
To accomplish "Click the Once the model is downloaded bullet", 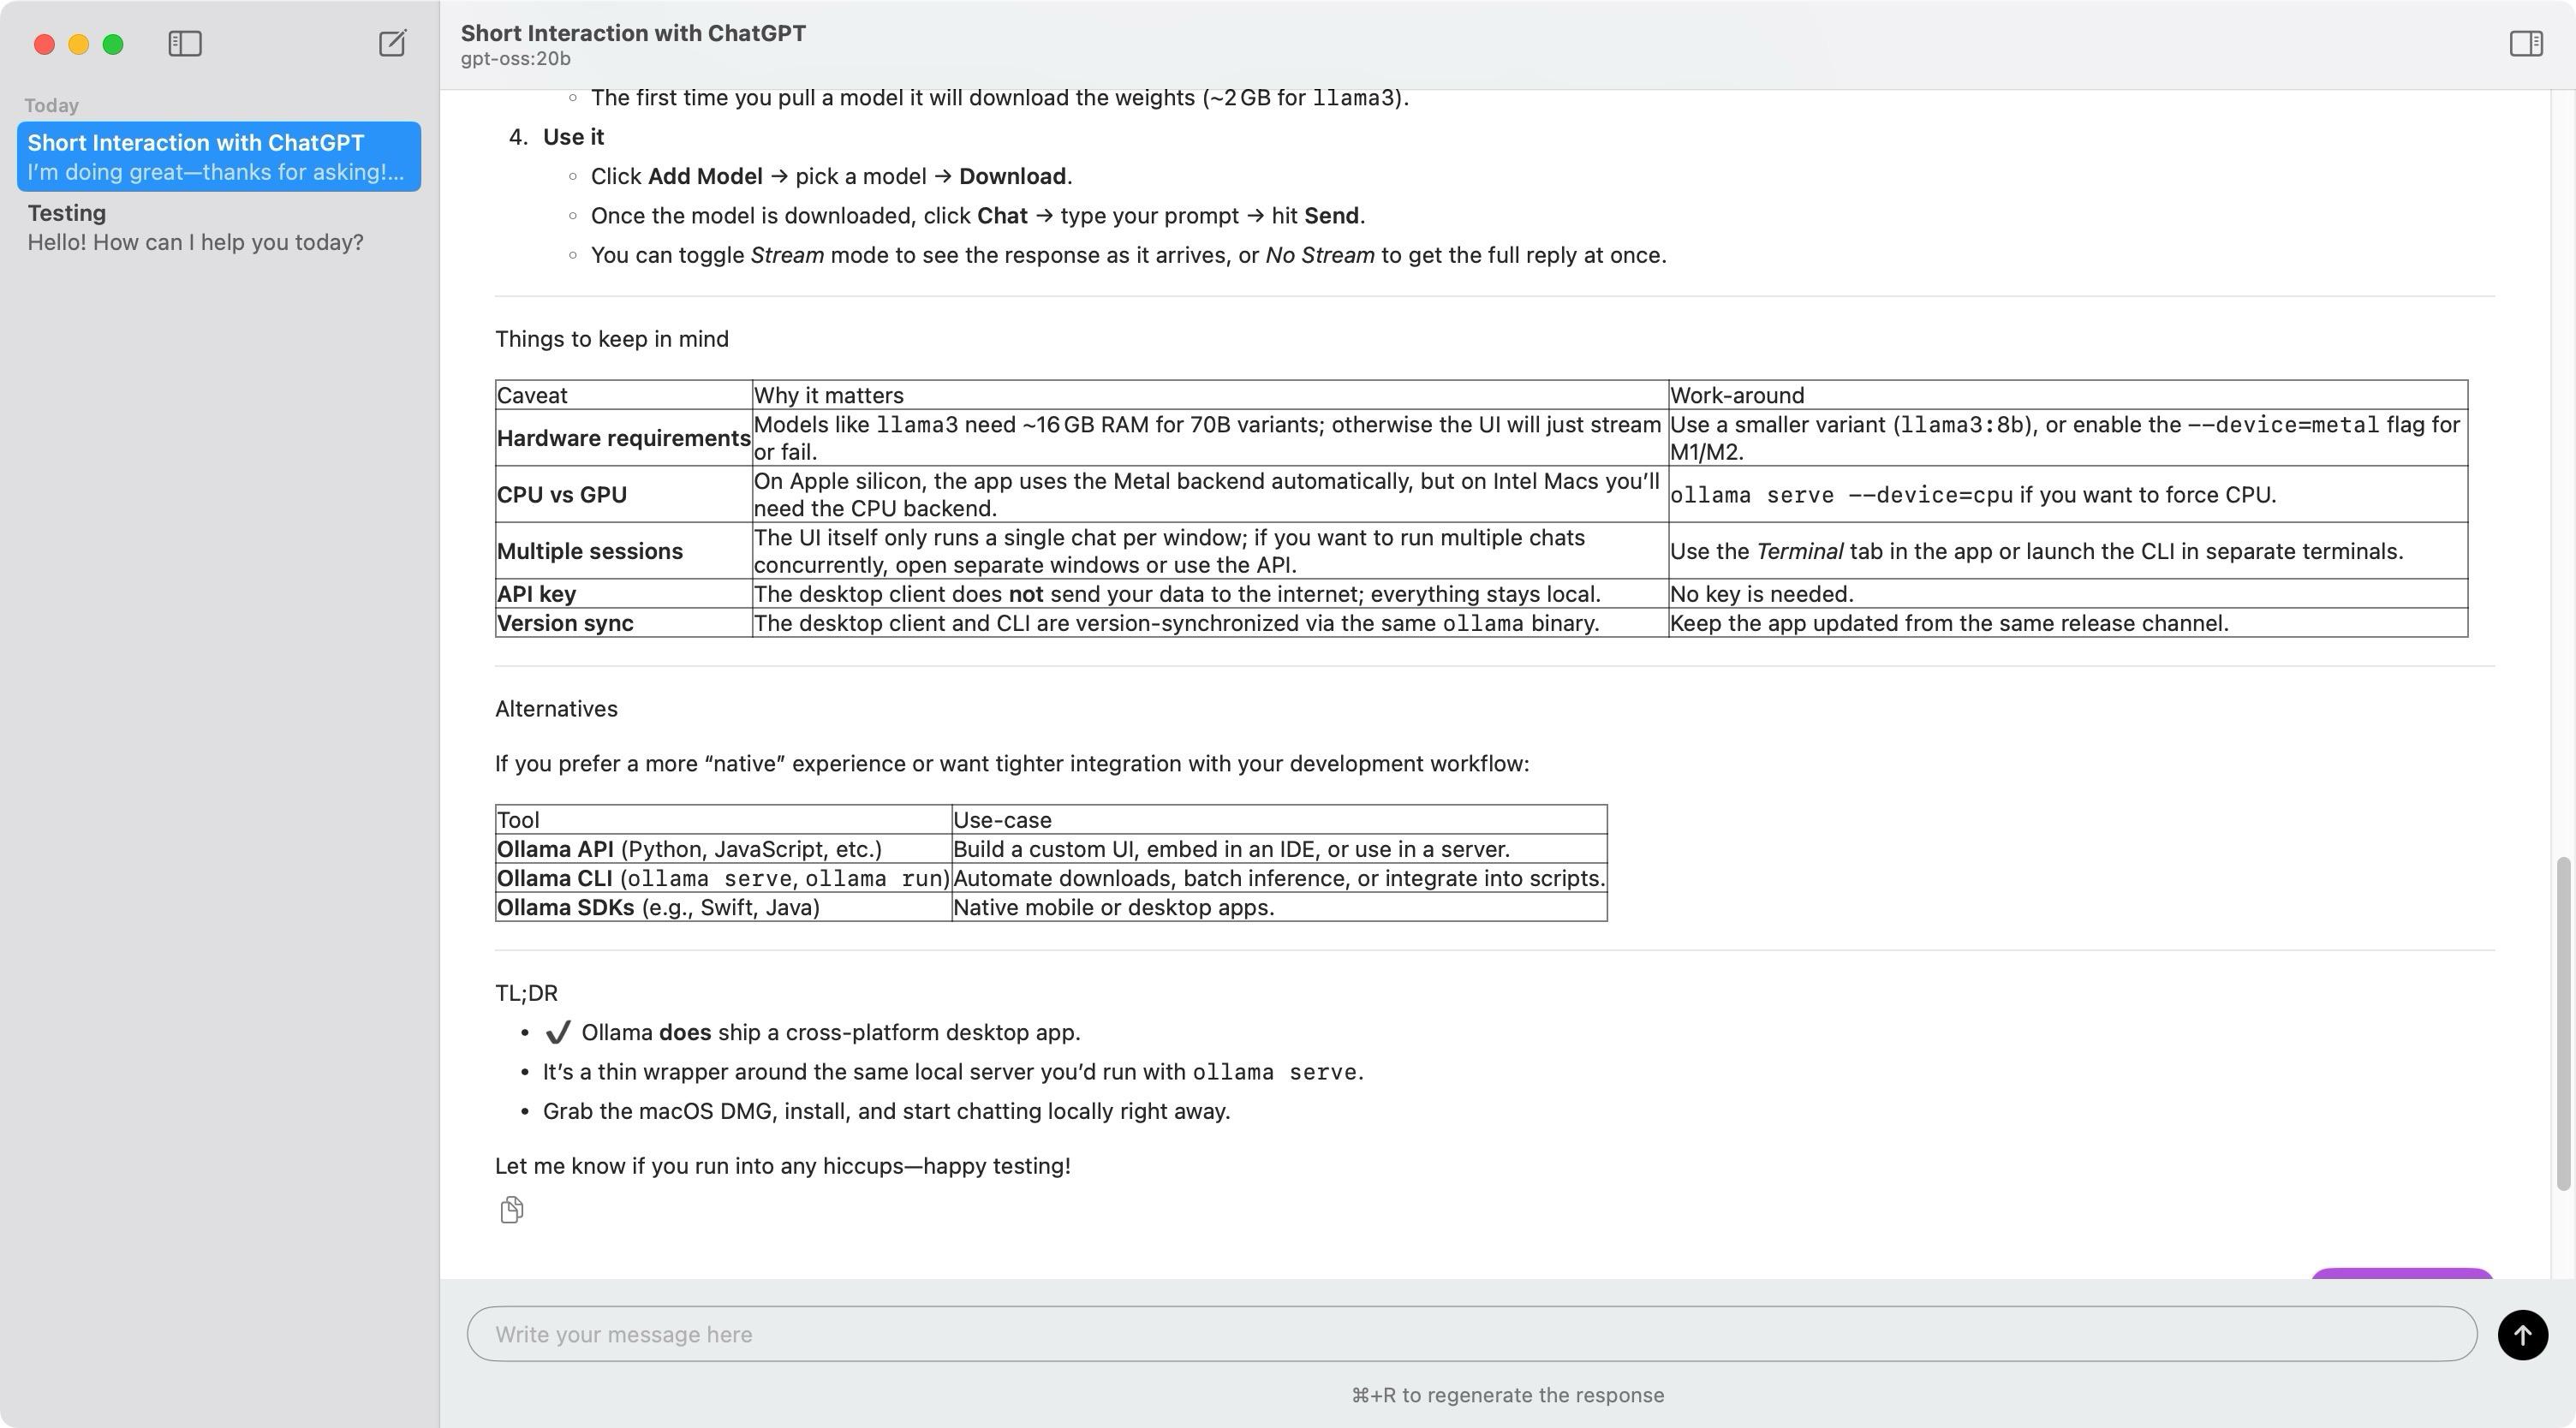I will (977, 216).
